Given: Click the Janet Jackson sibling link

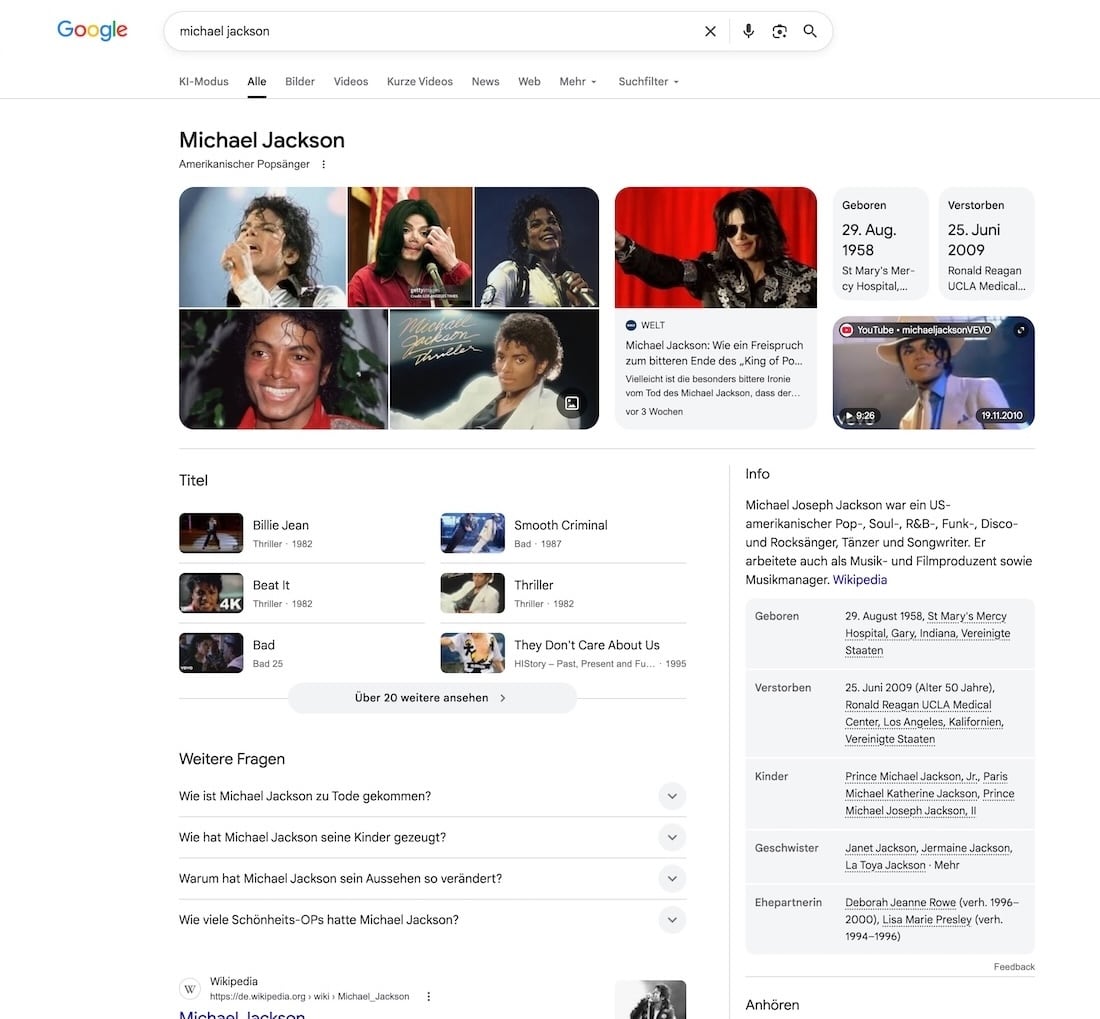Looking at the screenshot, I should click(880, 848).
